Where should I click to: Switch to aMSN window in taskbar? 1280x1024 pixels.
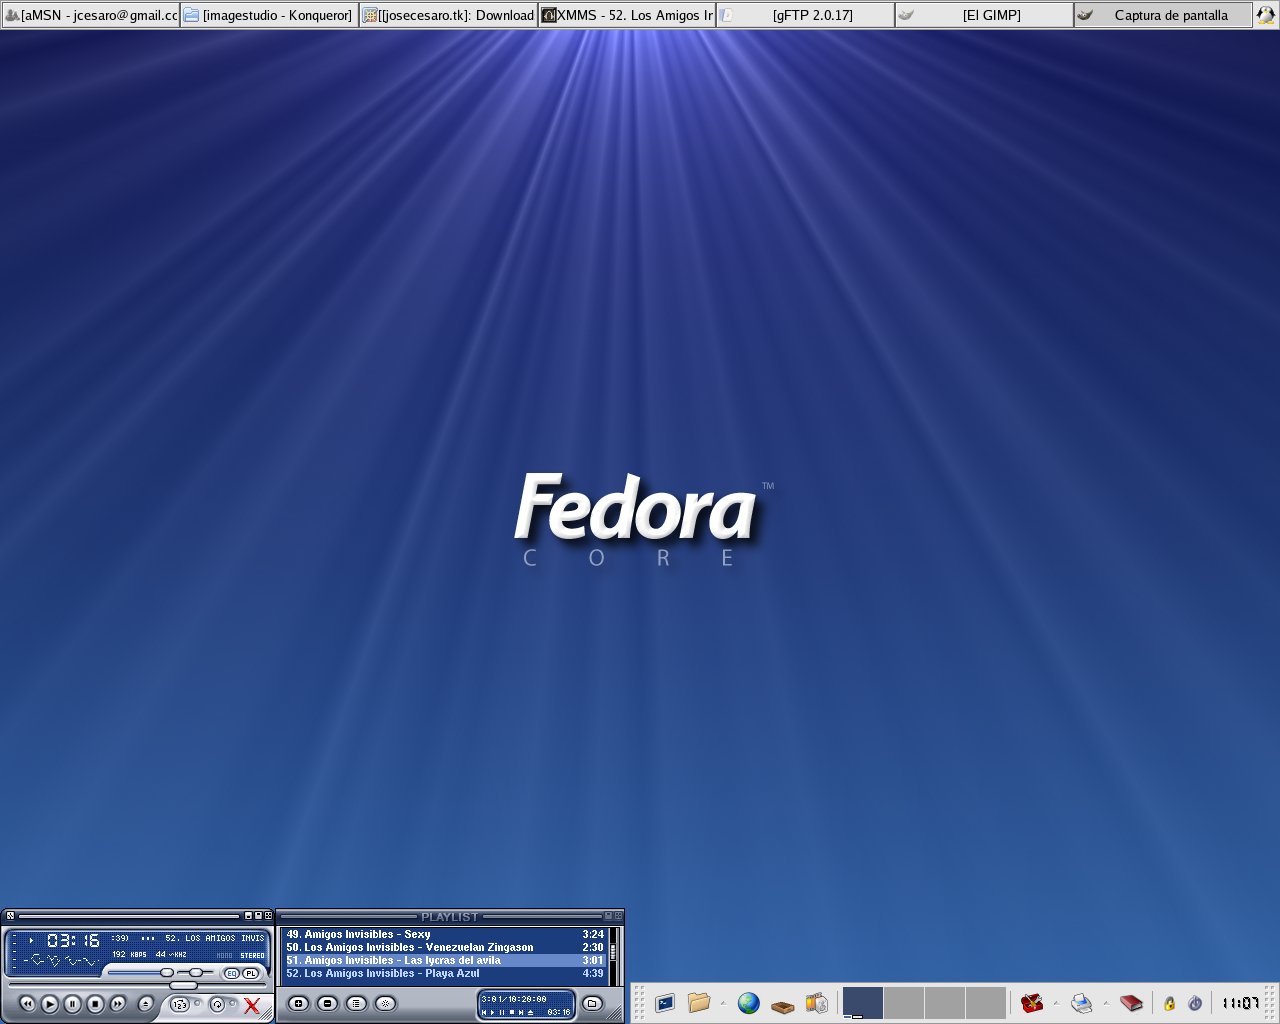(90, 15)
